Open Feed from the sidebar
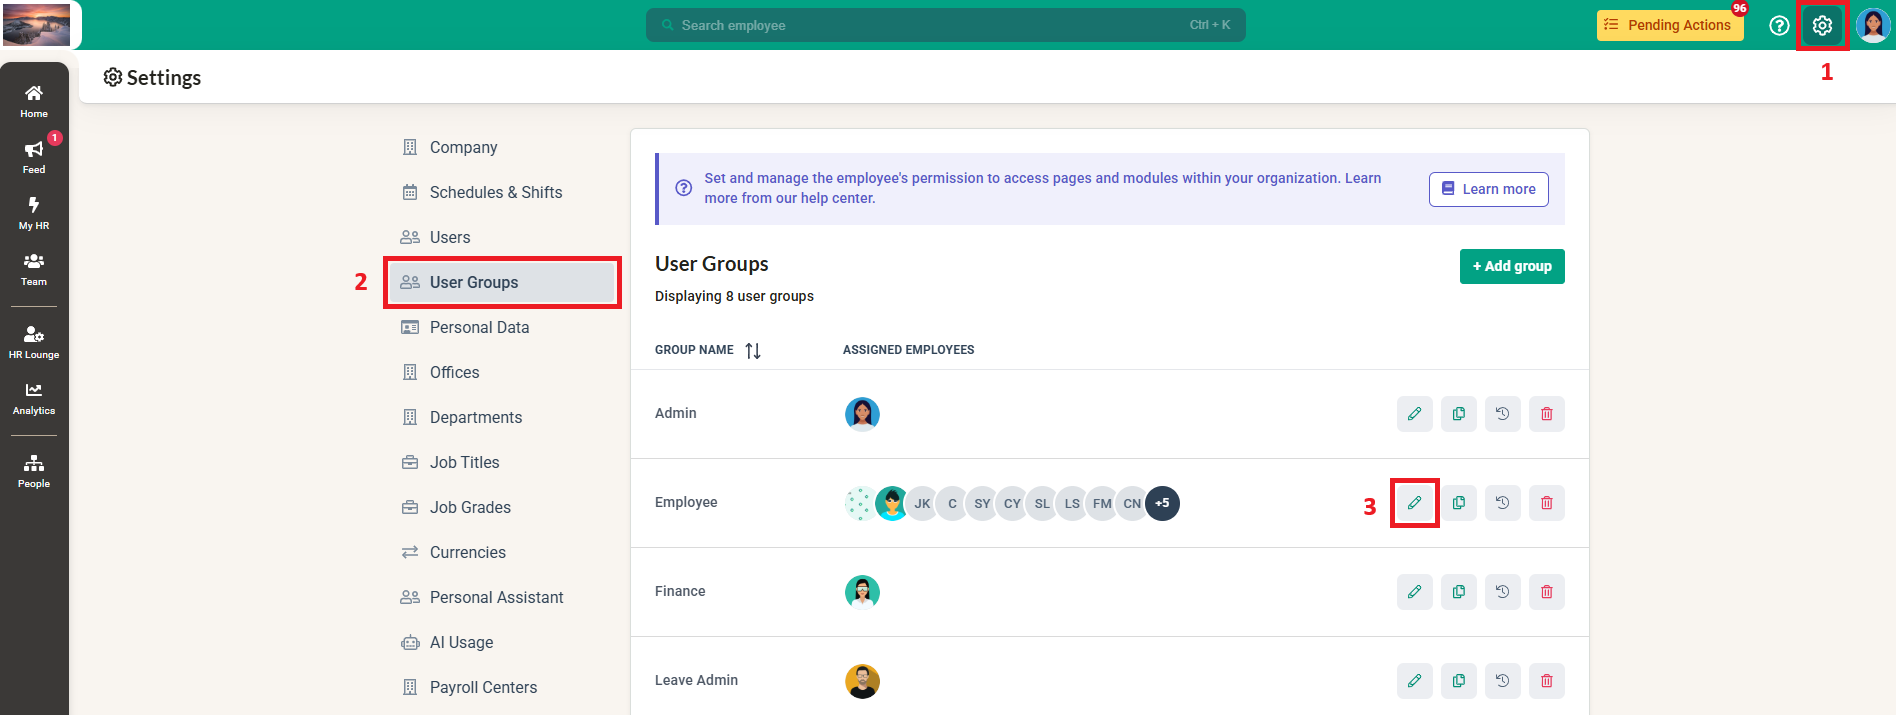 [x=34, y=157]
